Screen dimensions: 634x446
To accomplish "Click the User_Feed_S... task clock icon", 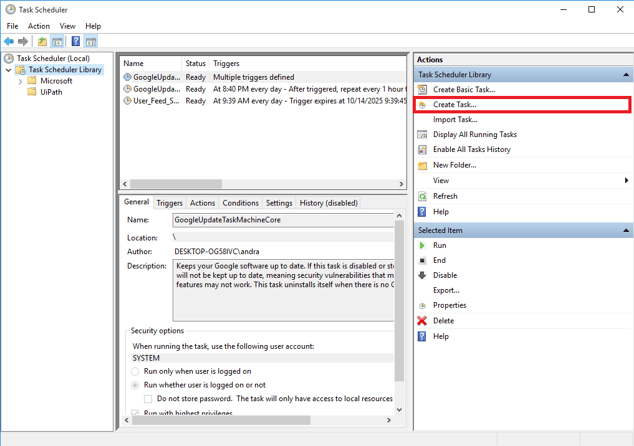I will pyautogui.click(x=127, y=101).
